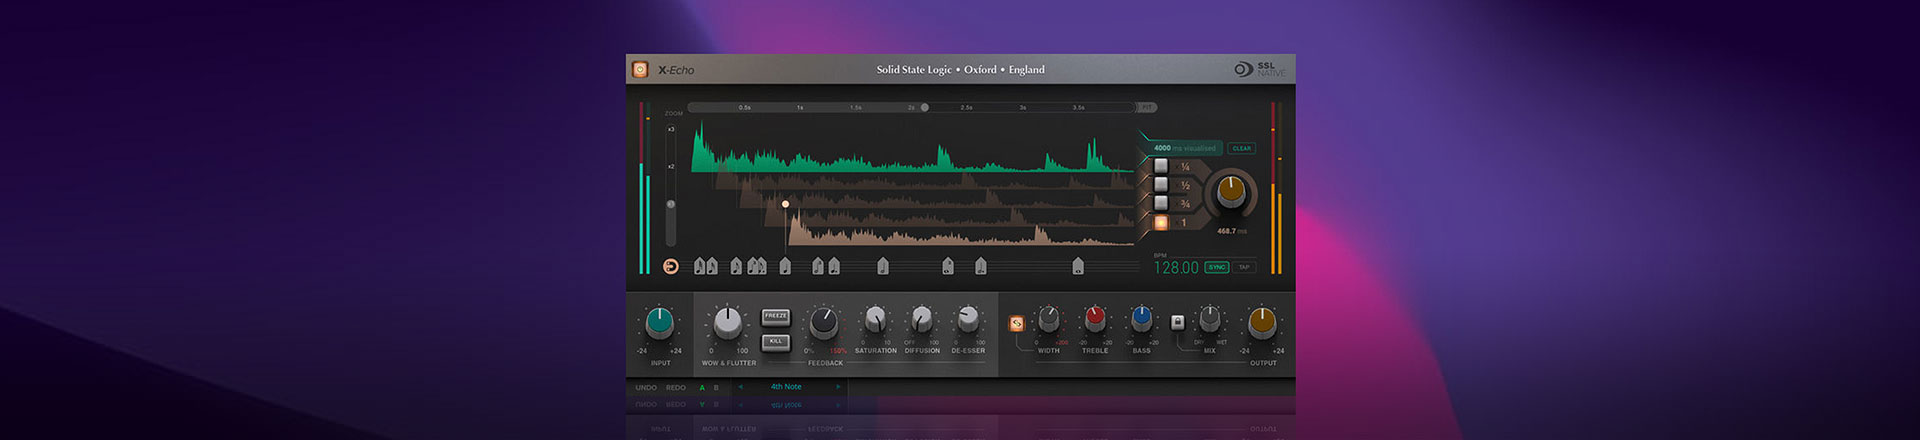
Task: Click the ZOOM vertical slider handle
Action: pos(671,204)
